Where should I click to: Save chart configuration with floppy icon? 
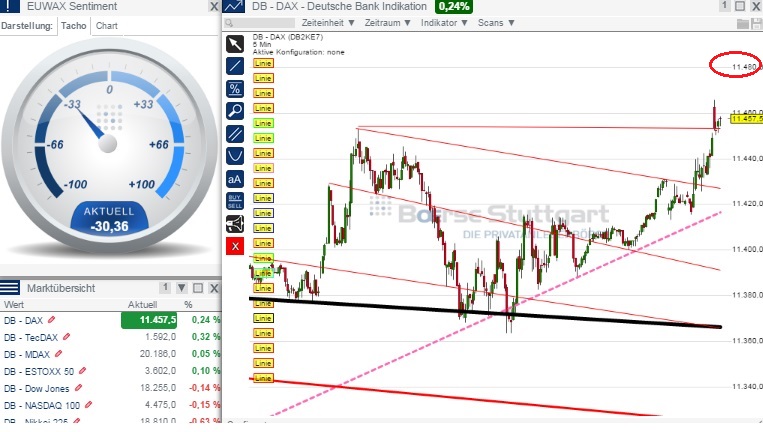757,23
